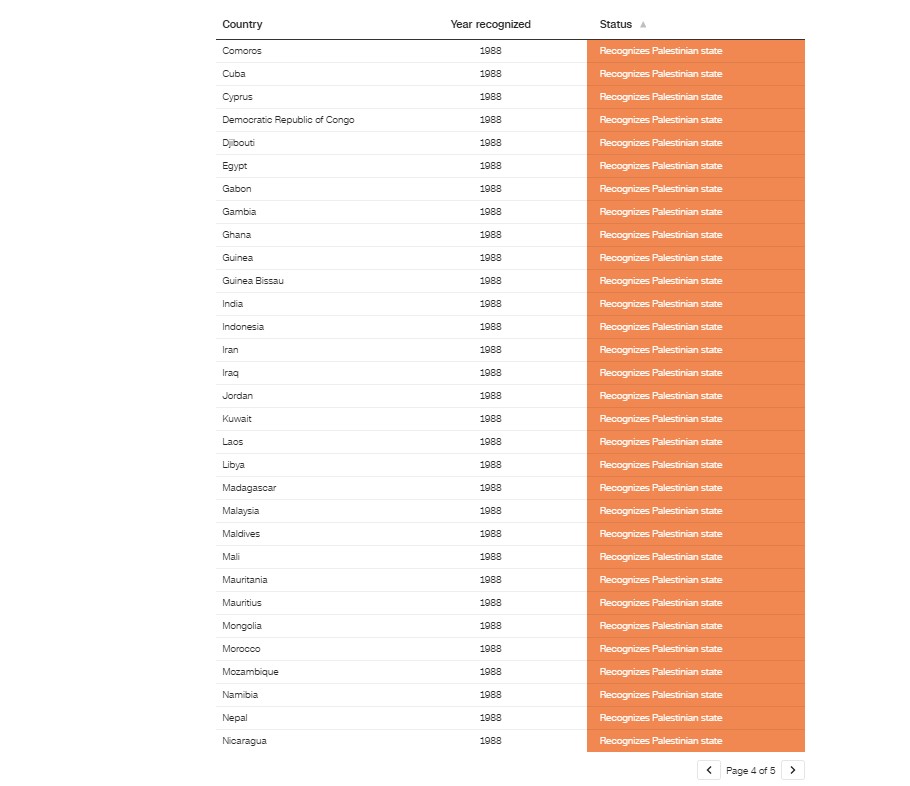Click Egypt's orange status cell
910x786 pixels.
point(660,166)
